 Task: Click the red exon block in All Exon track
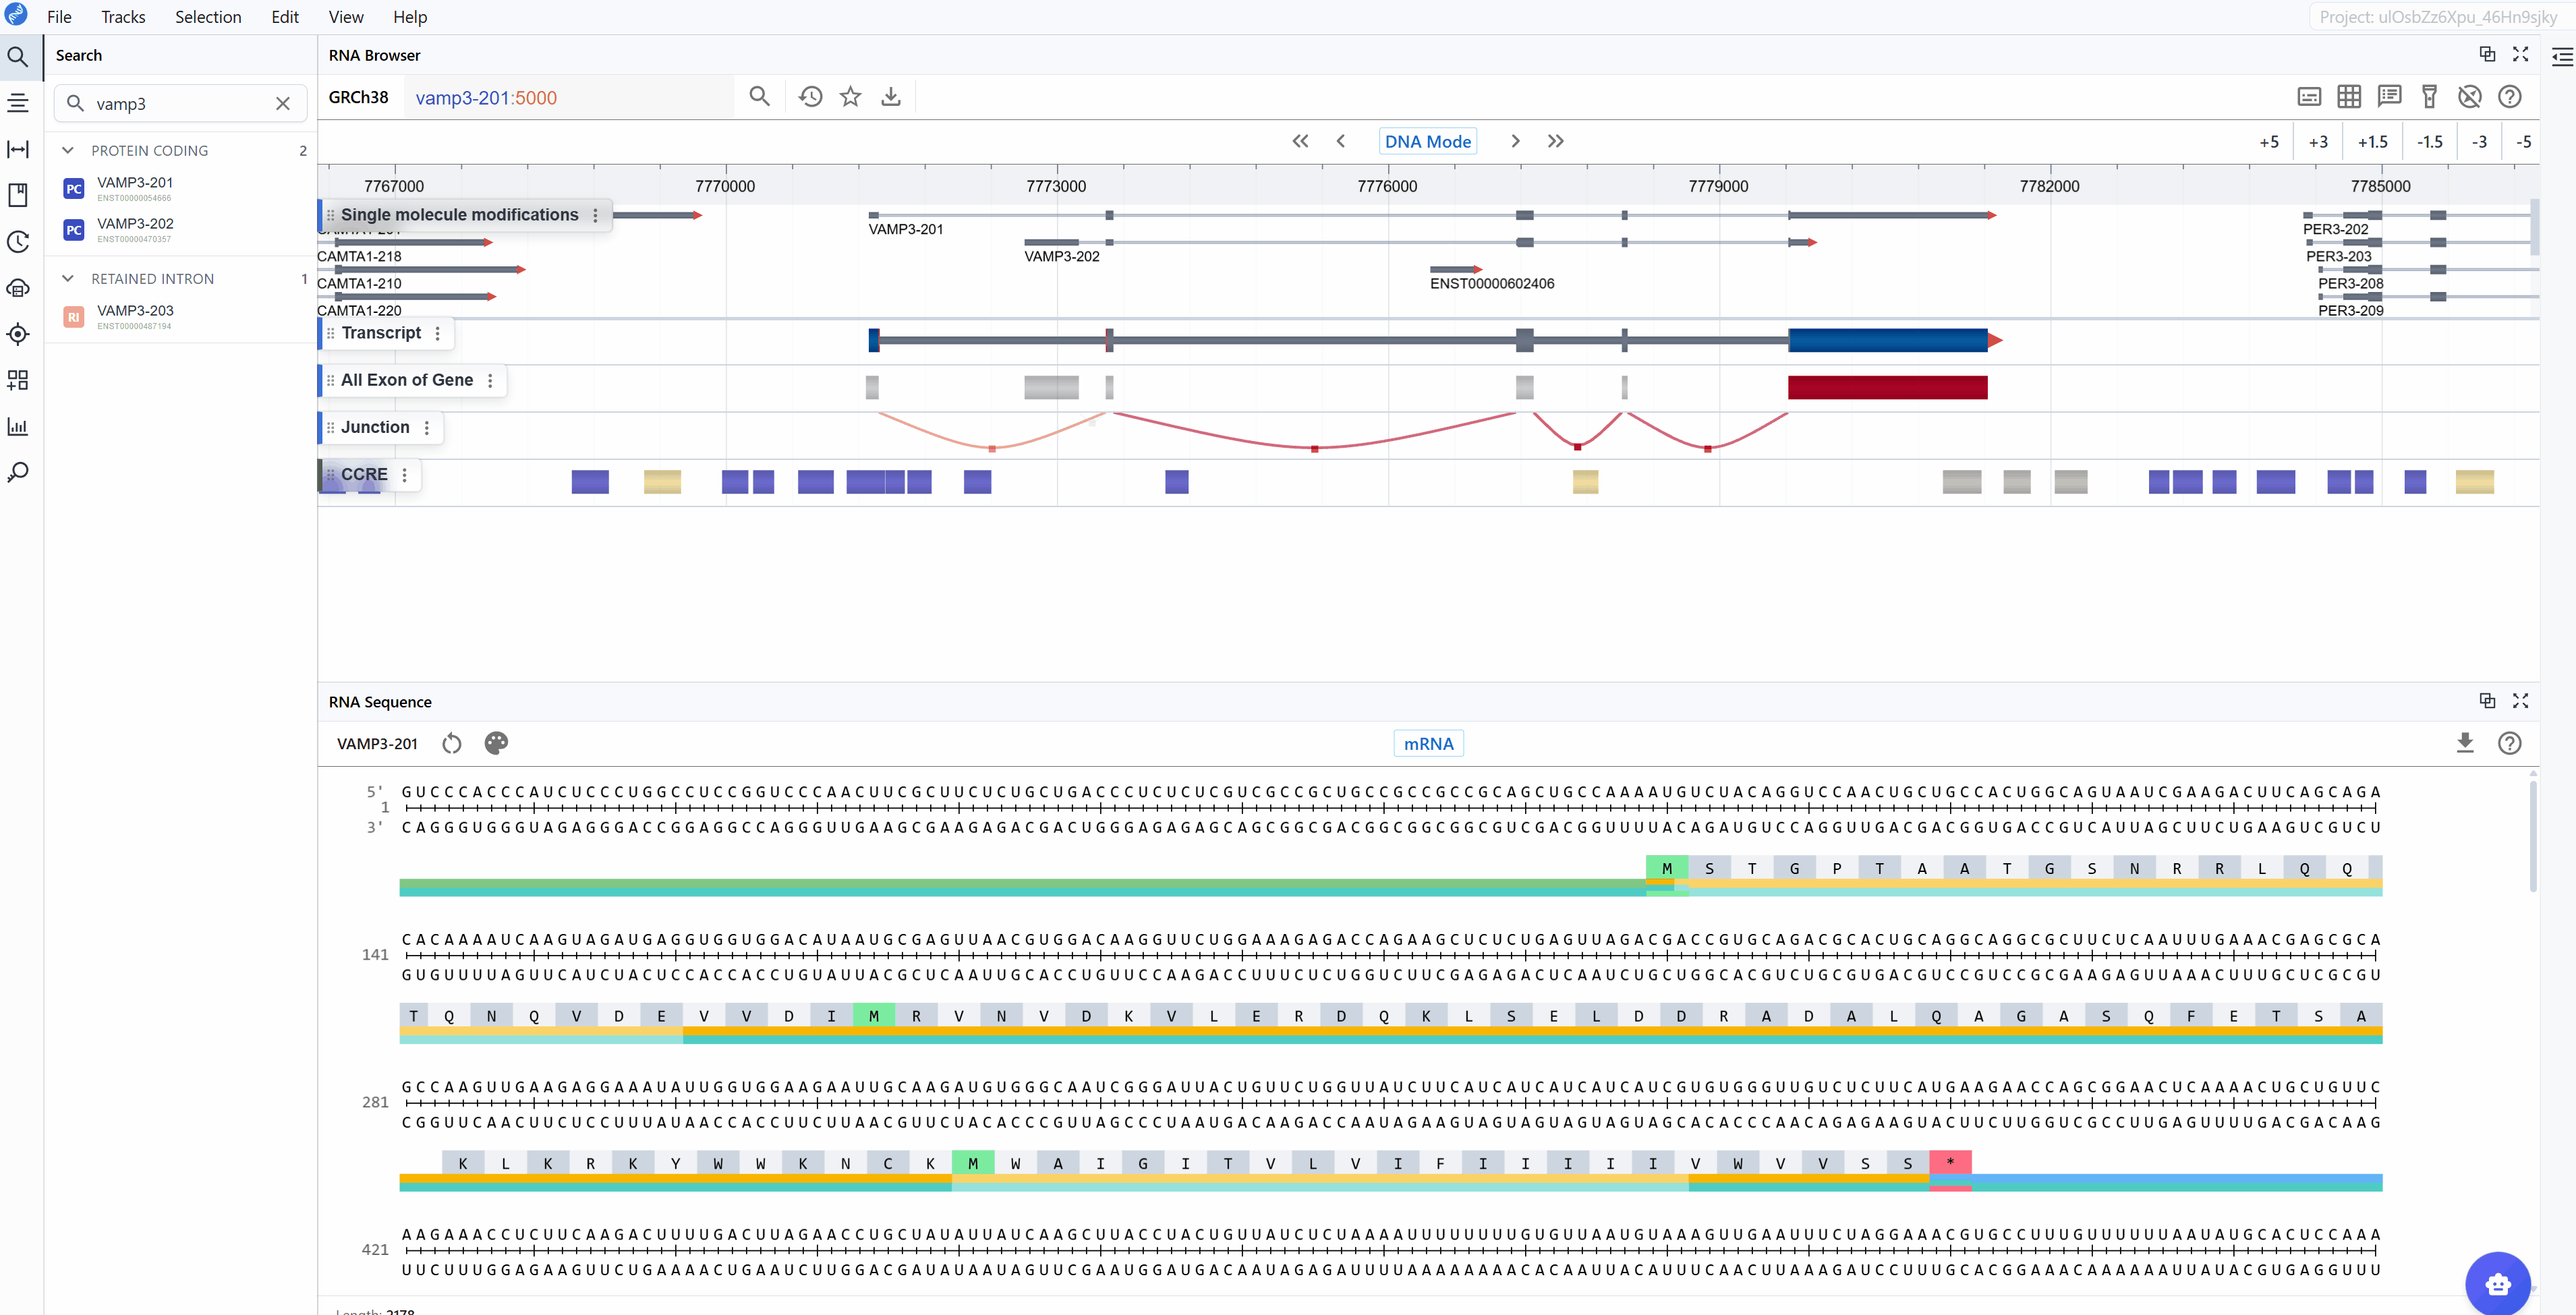click(x=1887, y=387)
